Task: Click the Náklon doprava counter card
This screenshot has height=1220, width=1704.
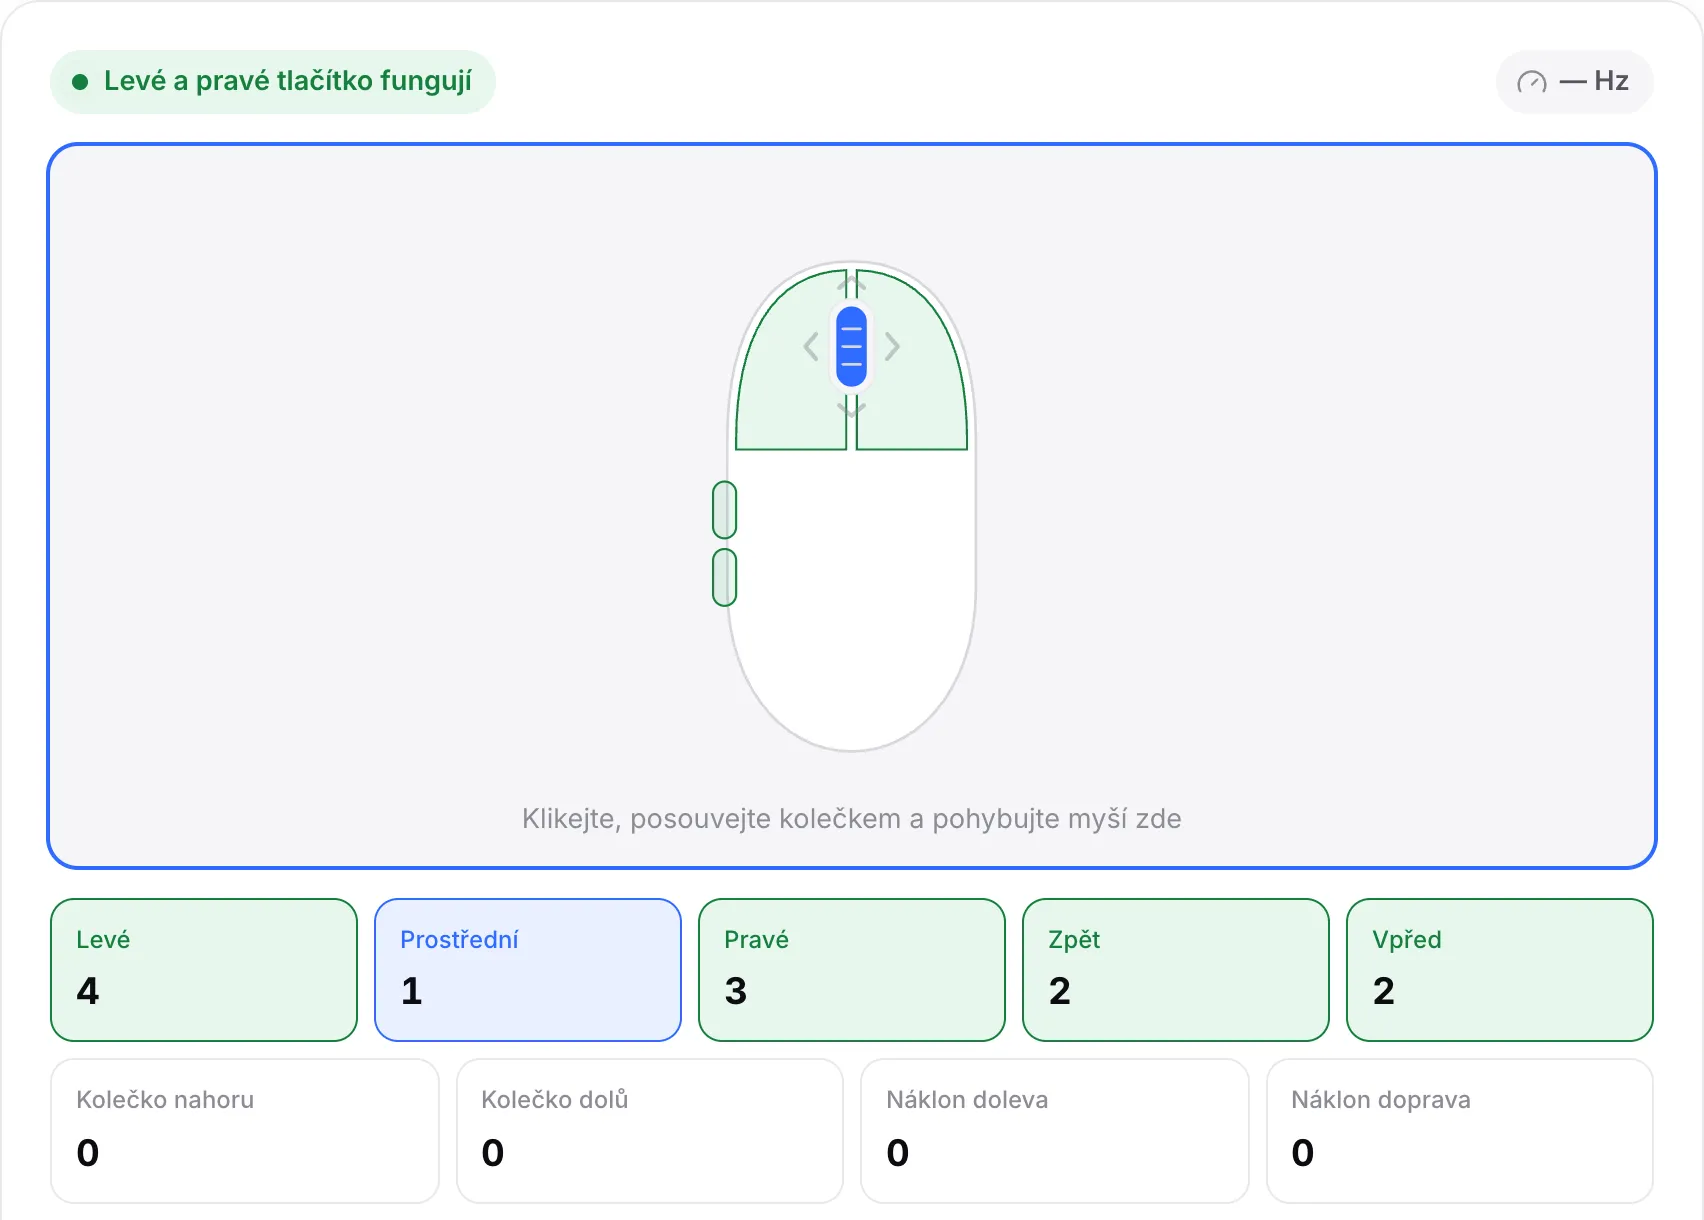Action: tap(1460, 1131)
